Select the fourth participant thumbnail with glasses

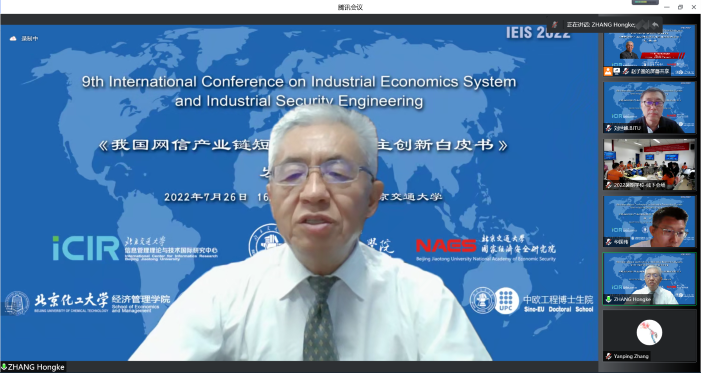point(649,221)
